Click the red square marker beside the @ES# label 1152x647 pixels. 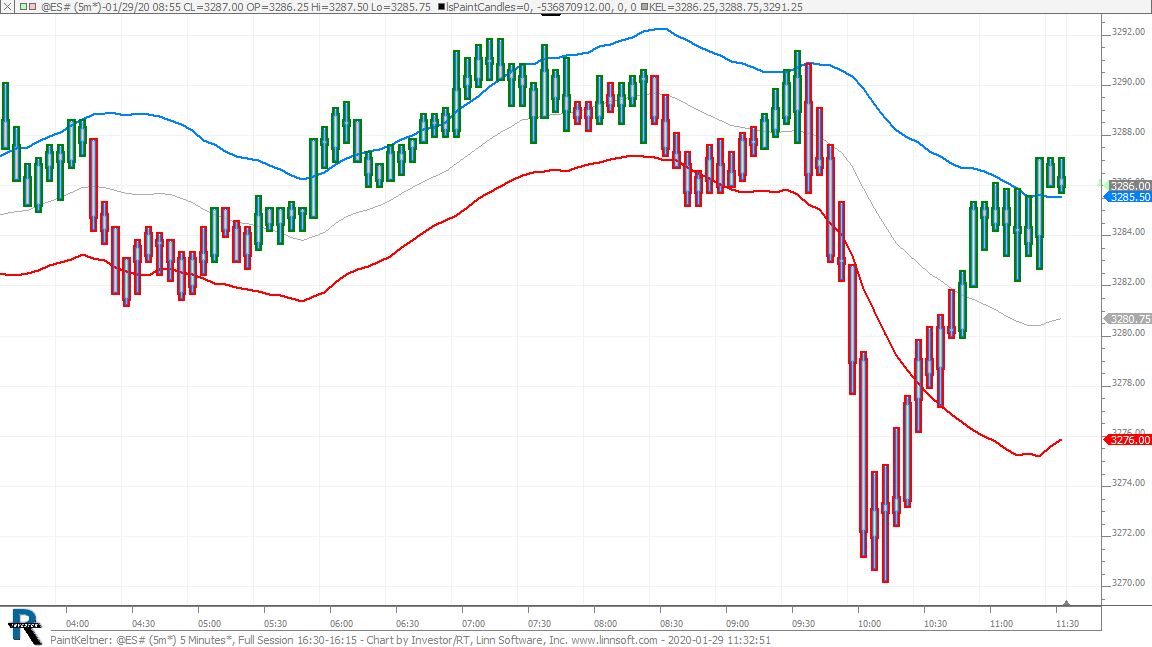click(x=33, y=7)
